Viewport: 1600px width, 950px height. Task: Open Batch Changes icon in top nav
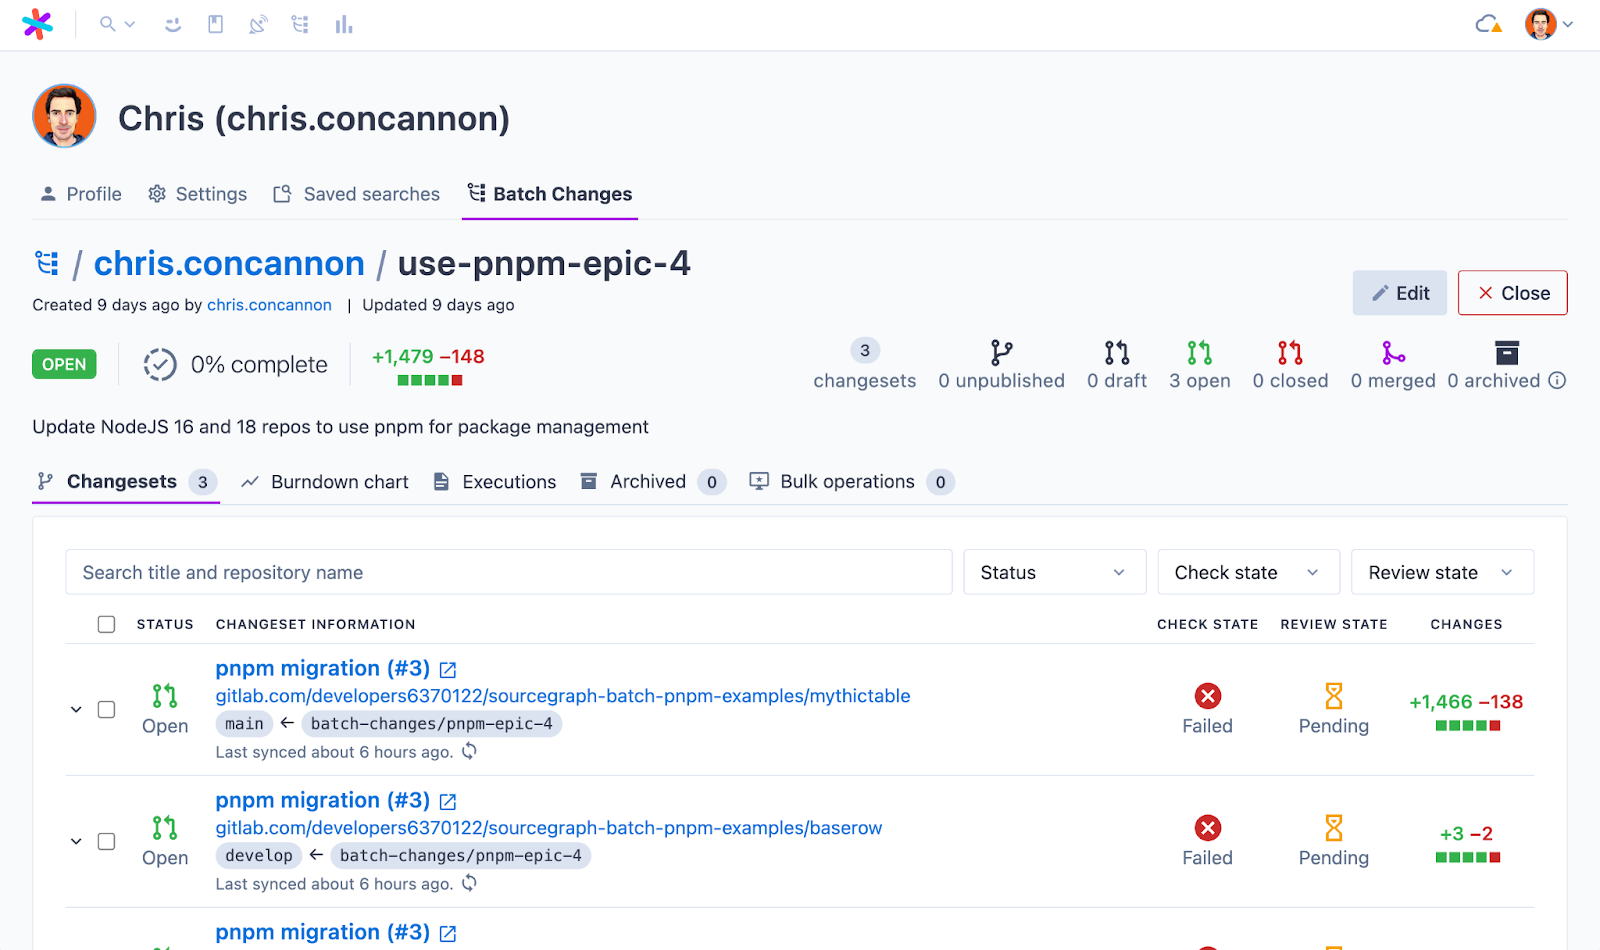pyautogui.click(x=300, y=24)
